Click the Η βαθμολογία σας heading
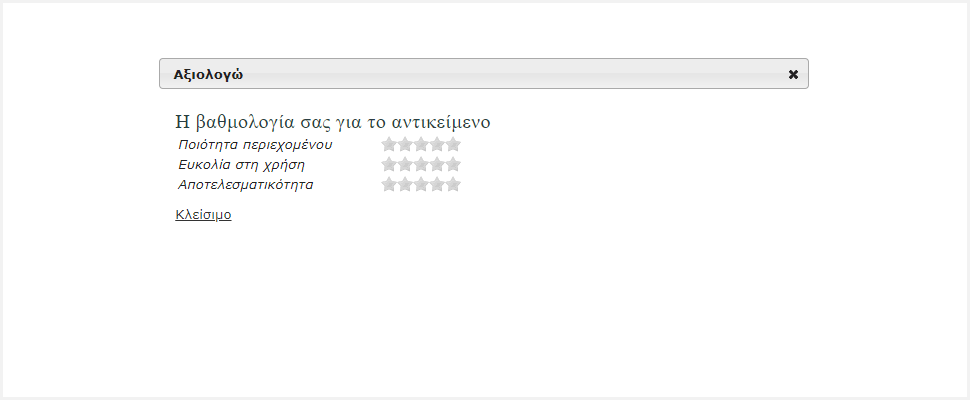 [333, 122]
